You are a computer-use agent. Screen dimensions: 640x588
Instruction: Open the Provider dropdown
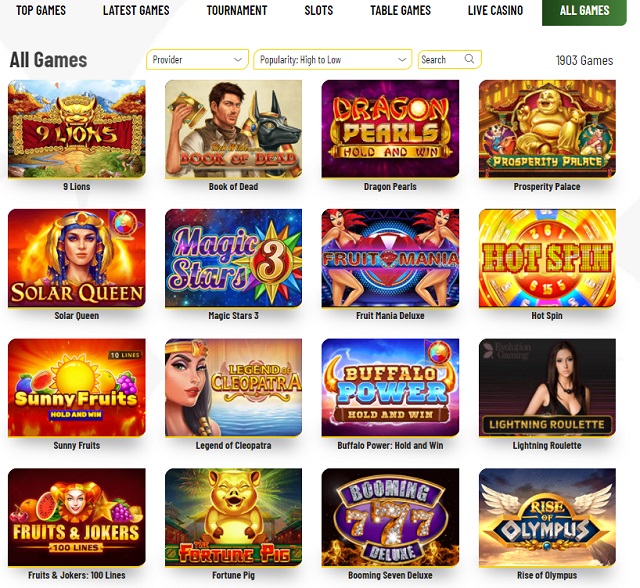[x=197, y=60]
